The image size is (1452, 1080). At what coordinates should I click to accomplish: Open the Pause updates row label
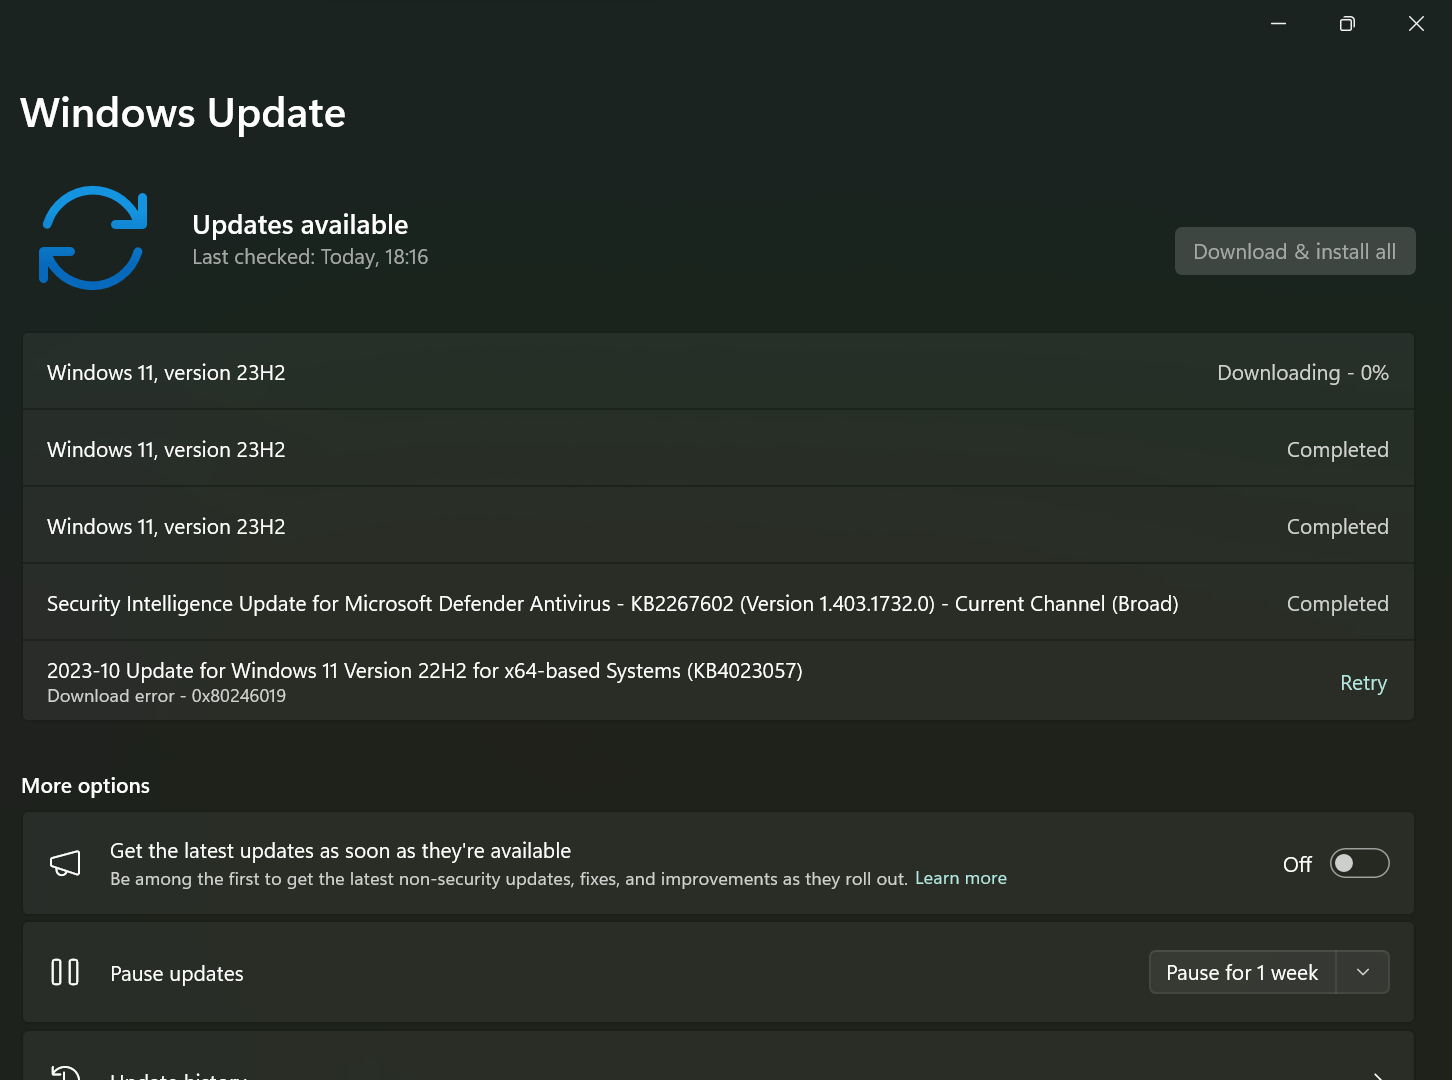click(x=177, y=973)
